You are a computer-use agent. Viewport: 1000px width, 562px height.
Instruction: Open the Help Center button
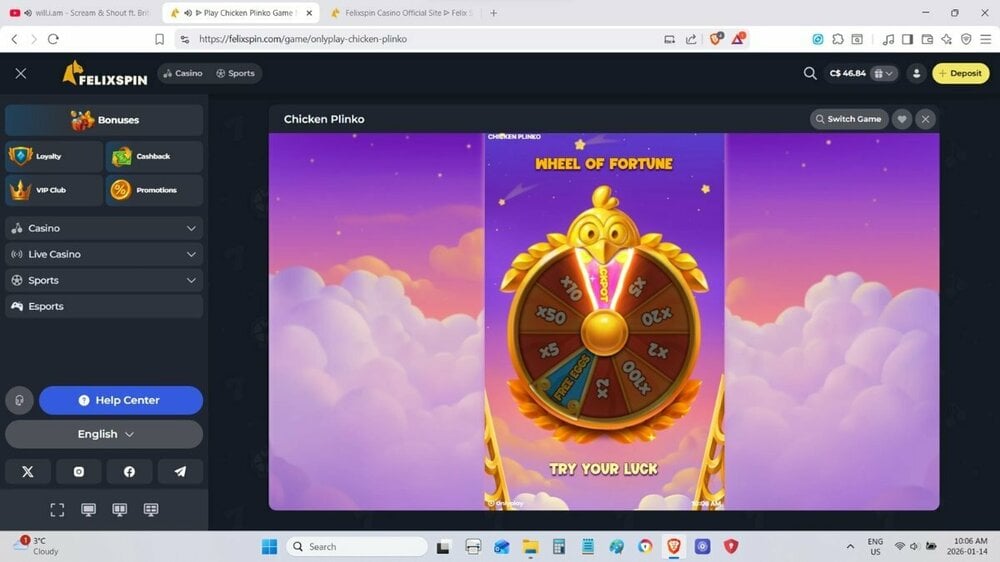point(120,401)
